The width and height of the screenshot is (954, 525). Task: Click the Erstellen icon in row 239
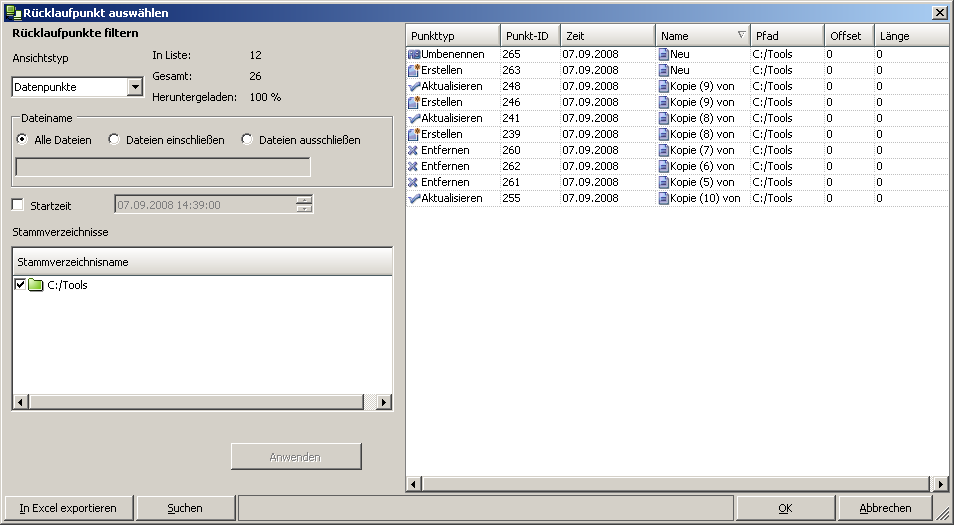[x=414, y=134]
